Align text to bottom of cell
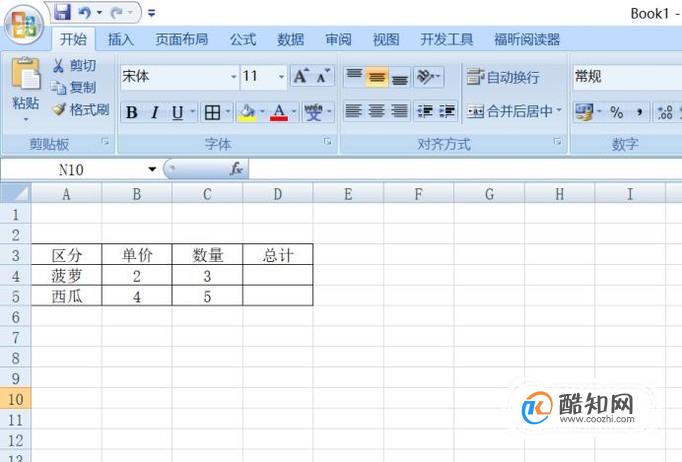The image size is (682, 462). click(400, 77)
